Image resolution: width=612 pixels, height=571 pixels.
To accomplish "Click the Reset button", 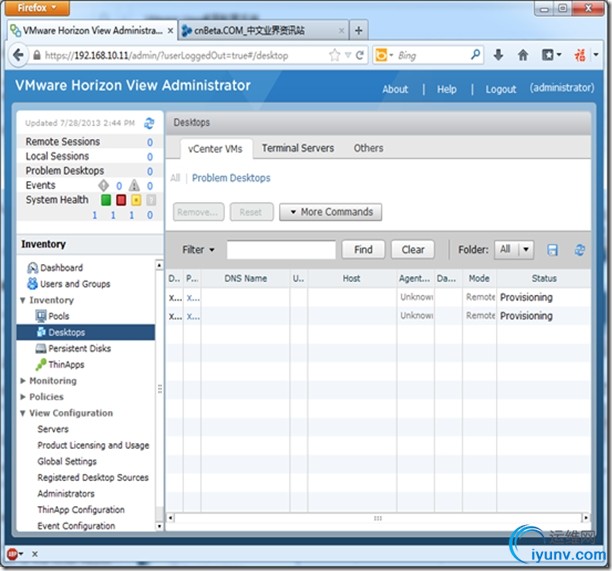I will [251, 212].
